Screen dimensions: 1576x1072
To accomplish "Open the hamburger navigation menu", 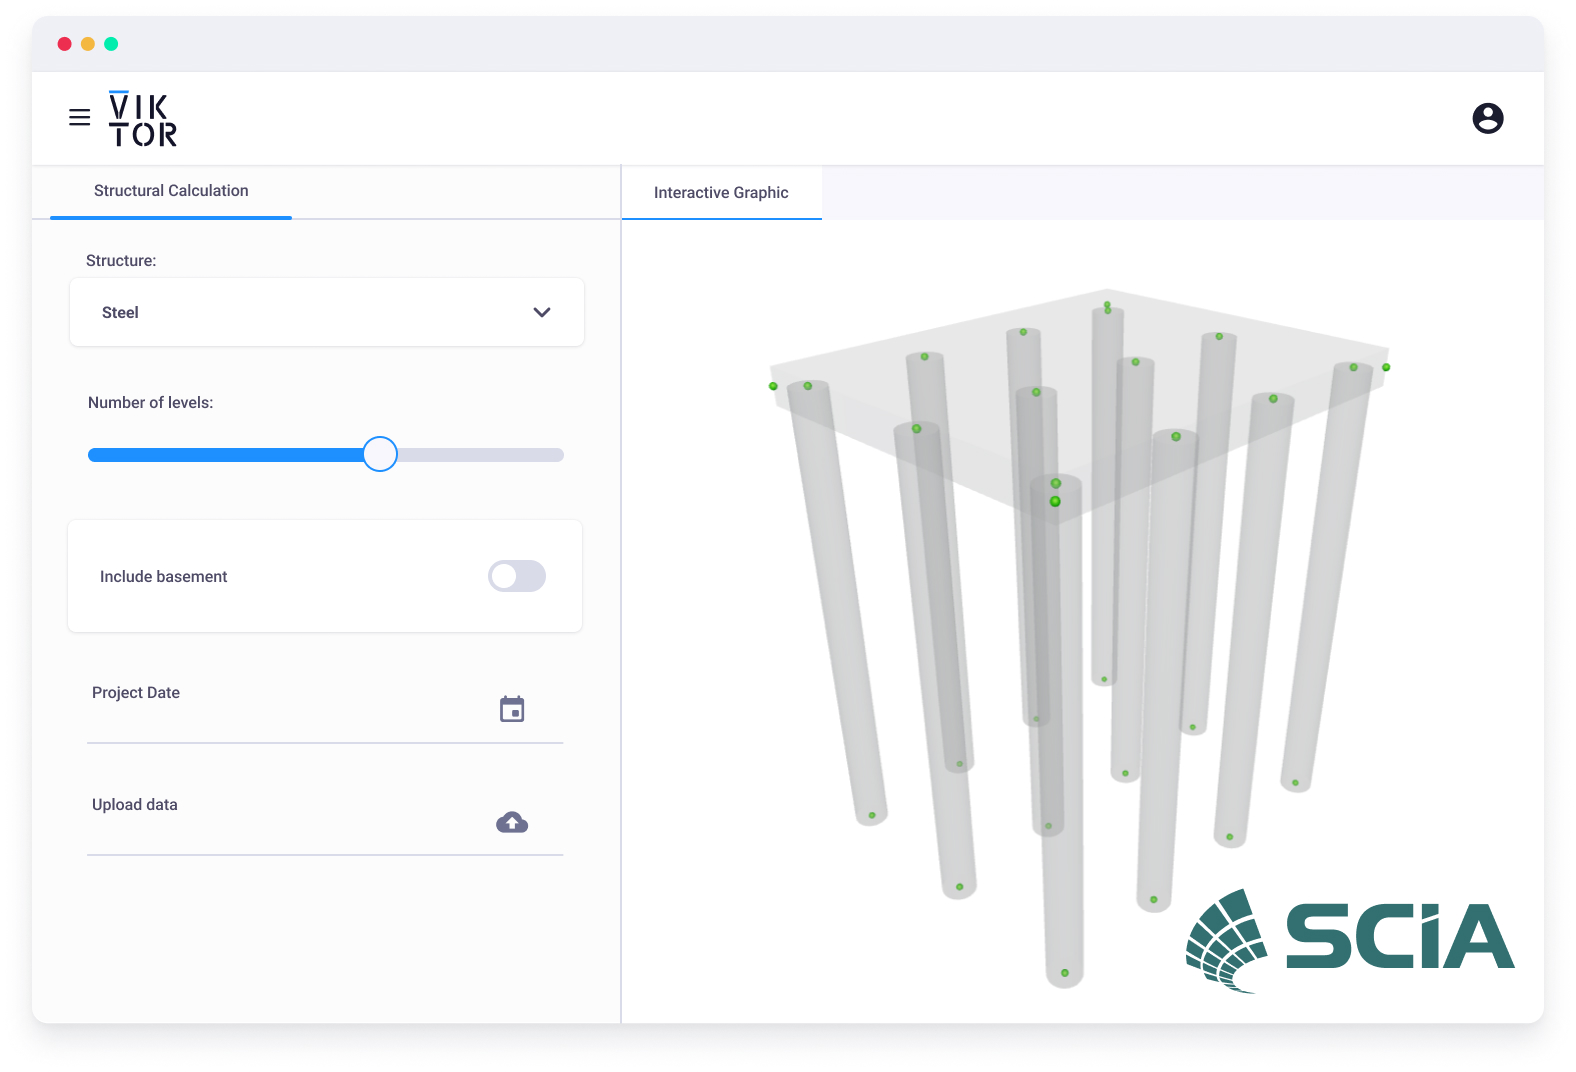I will 79,118.
